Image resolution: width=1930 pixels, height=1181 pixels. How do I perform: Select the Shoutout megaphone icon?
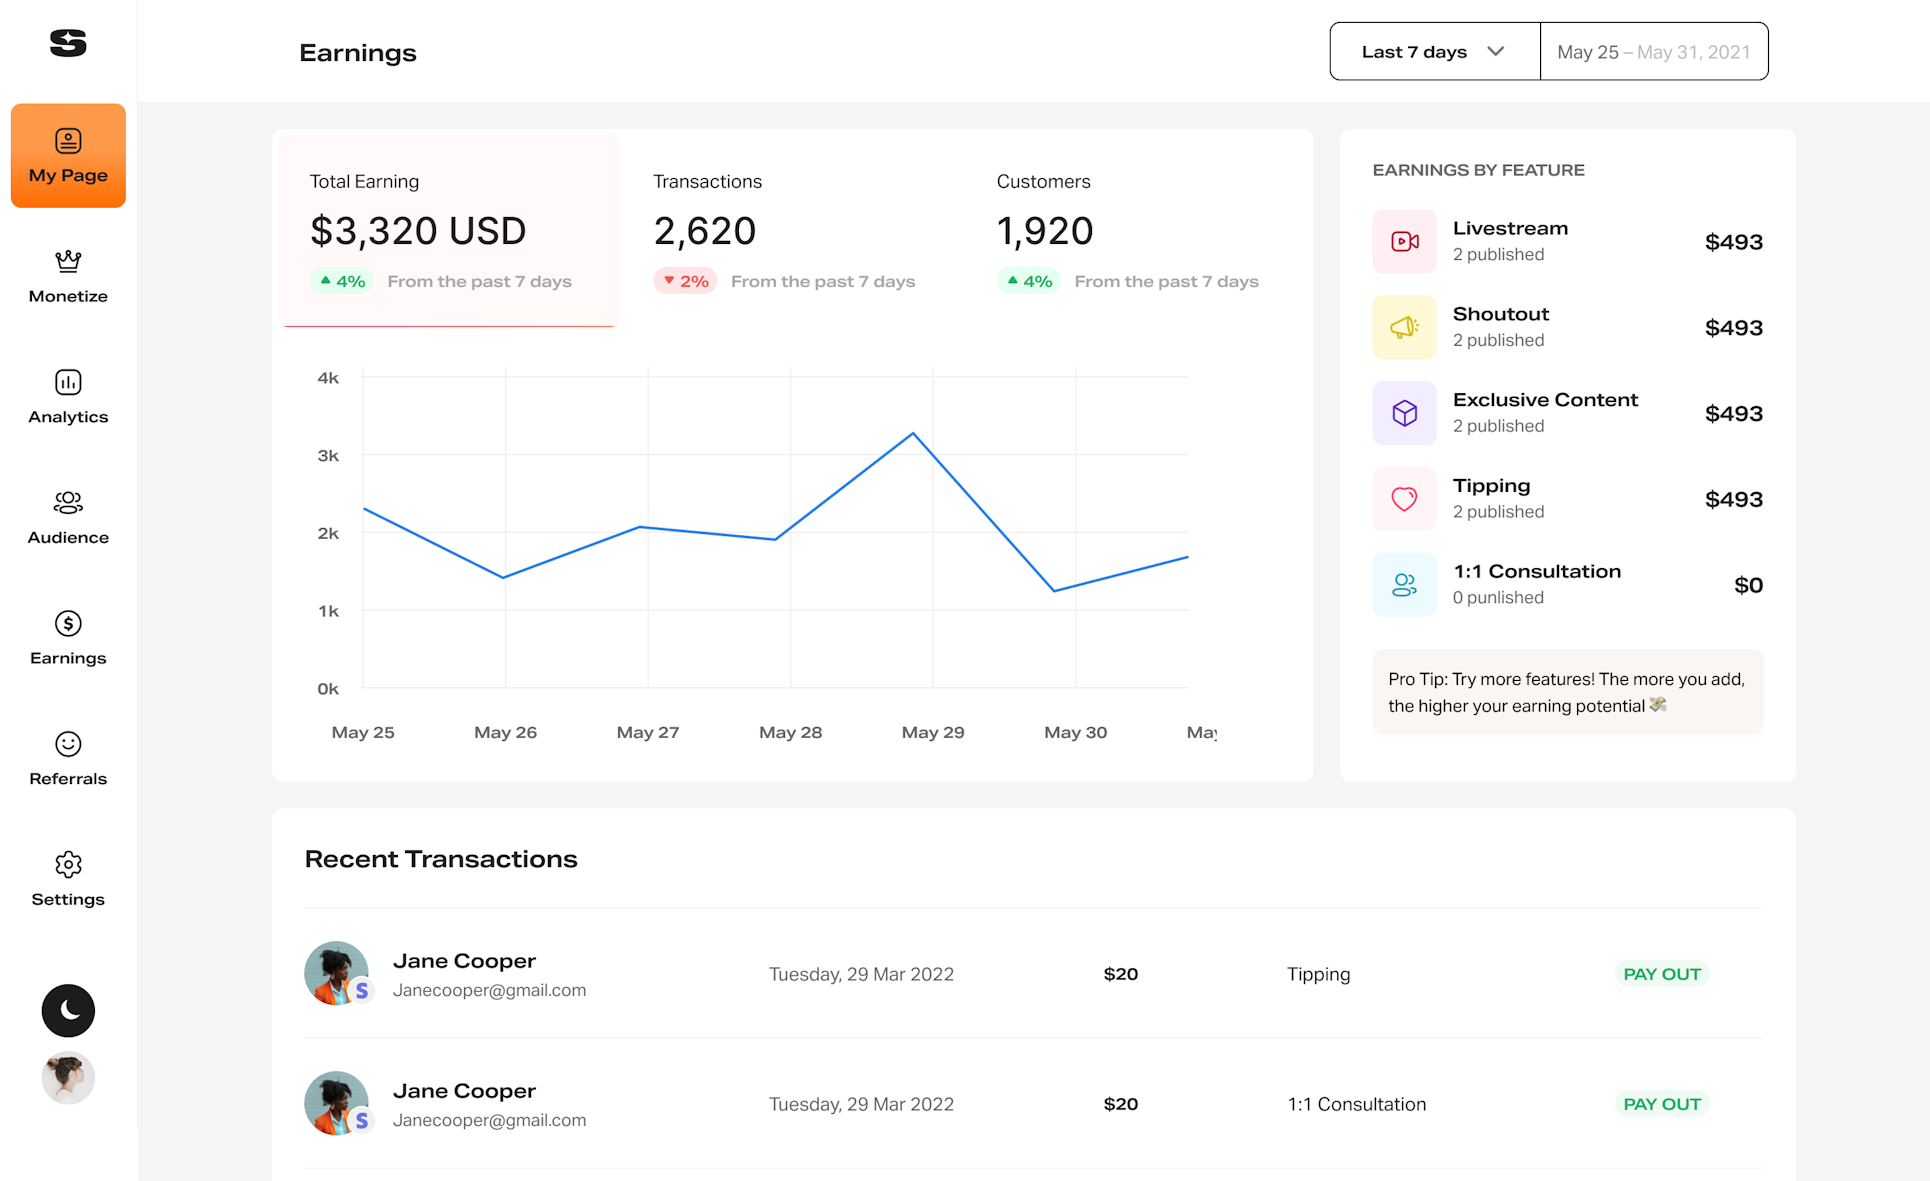pos(1404,327)
